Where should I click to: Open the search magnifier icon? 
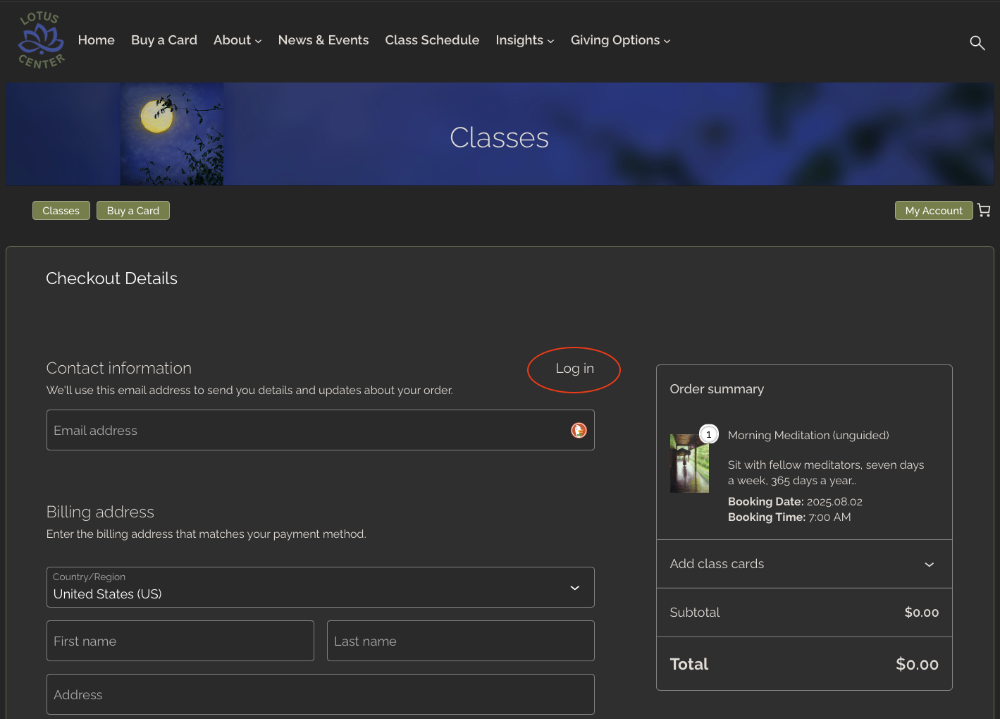(977, 42)
